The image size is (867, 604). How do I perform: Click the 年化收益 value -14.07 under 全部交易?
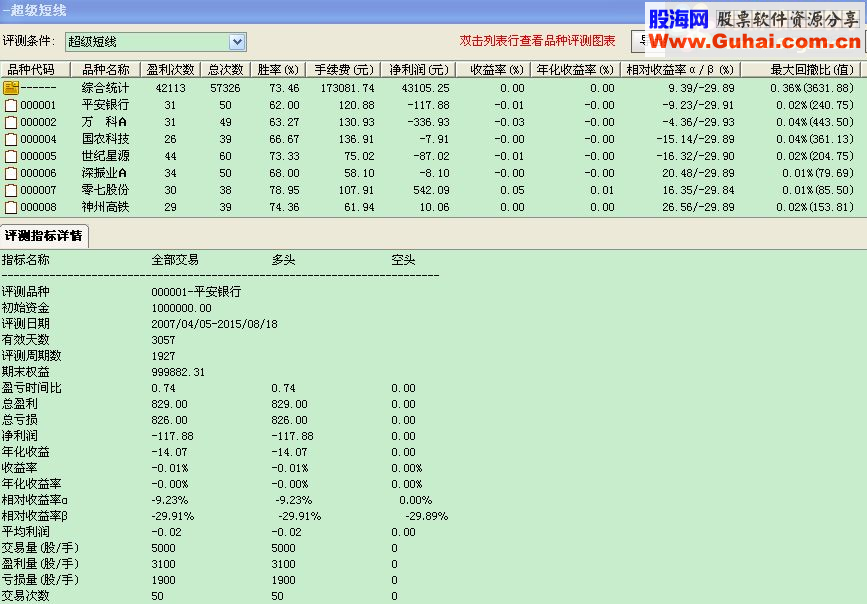pyautogui.click(x=169, y=452)
